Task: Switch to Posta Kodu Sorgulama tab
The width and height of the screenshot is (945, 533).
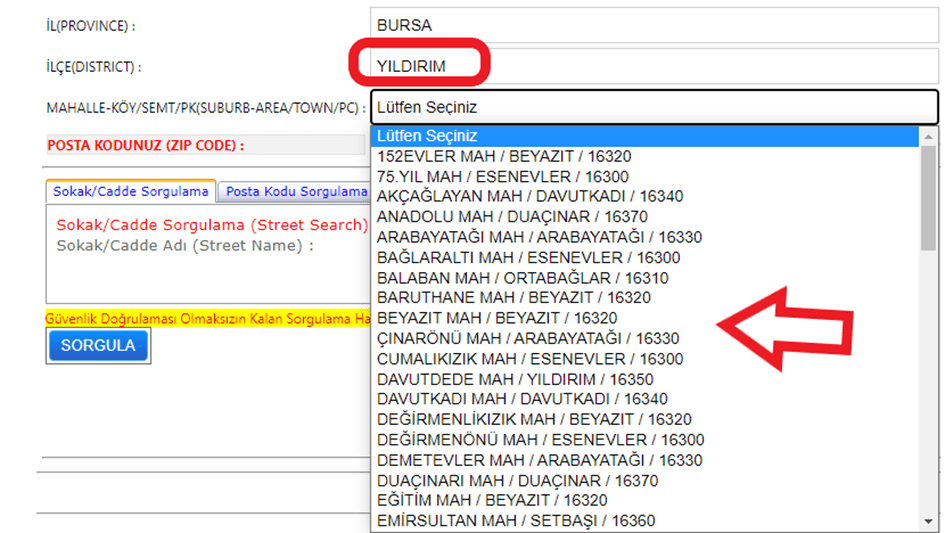Action: coord(295,191)
